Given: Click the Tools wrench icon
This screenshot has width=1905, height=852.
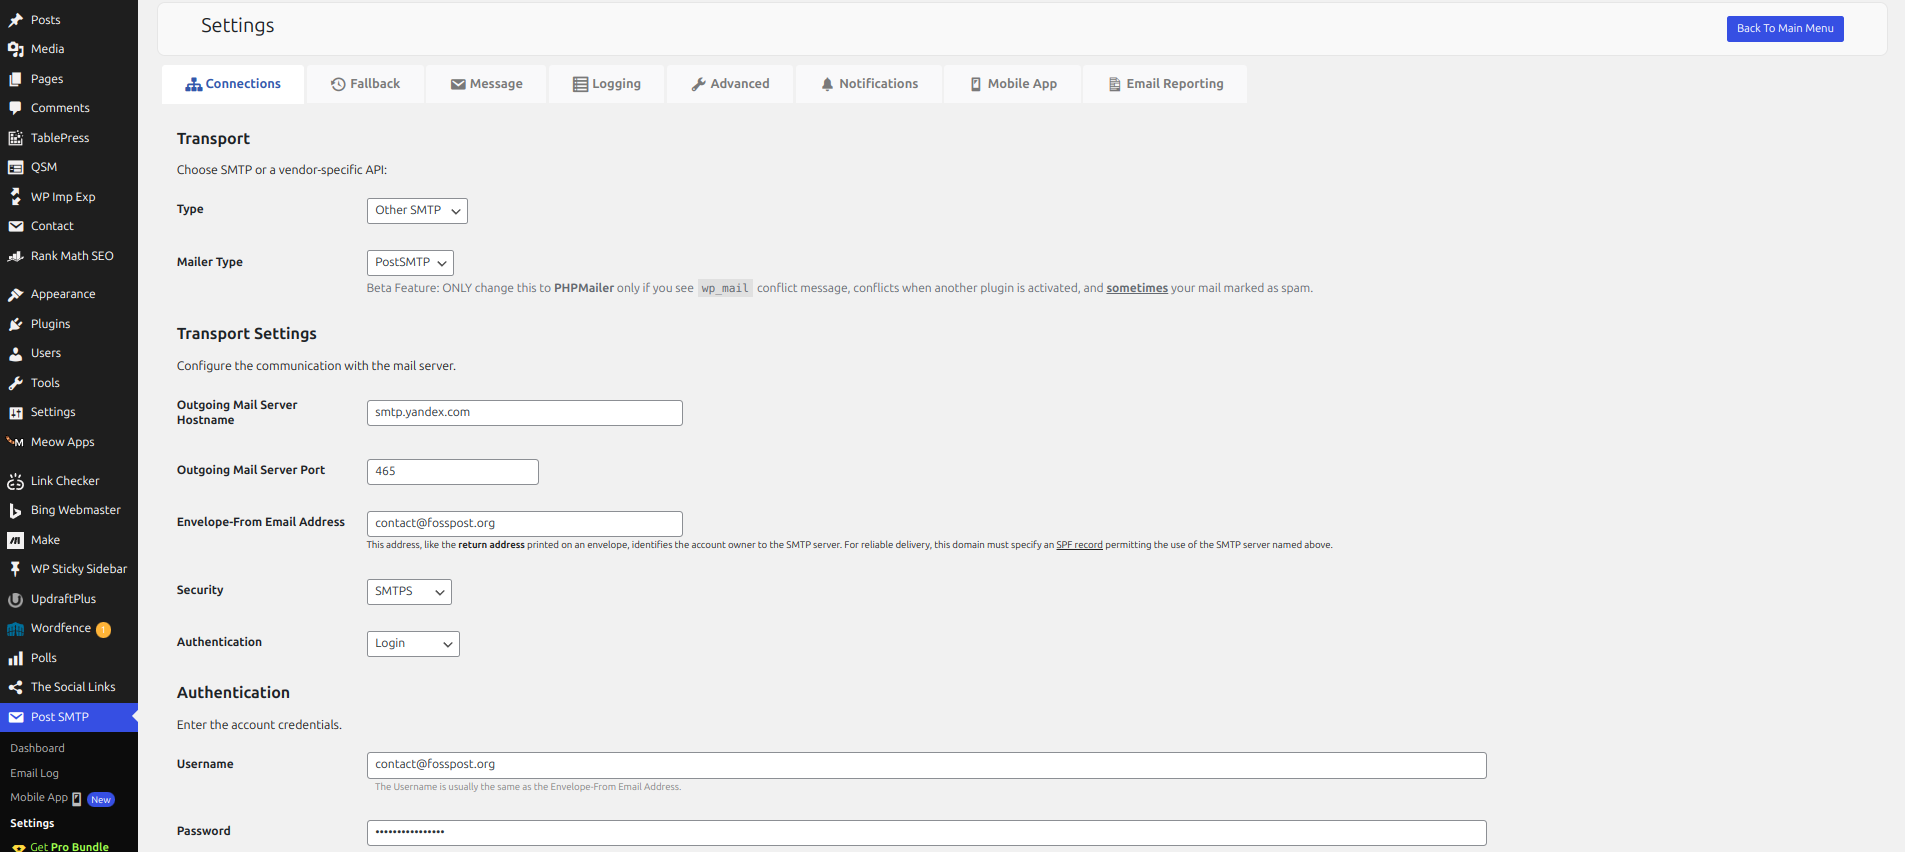Looking at the screenshot, I should [16, 383].
